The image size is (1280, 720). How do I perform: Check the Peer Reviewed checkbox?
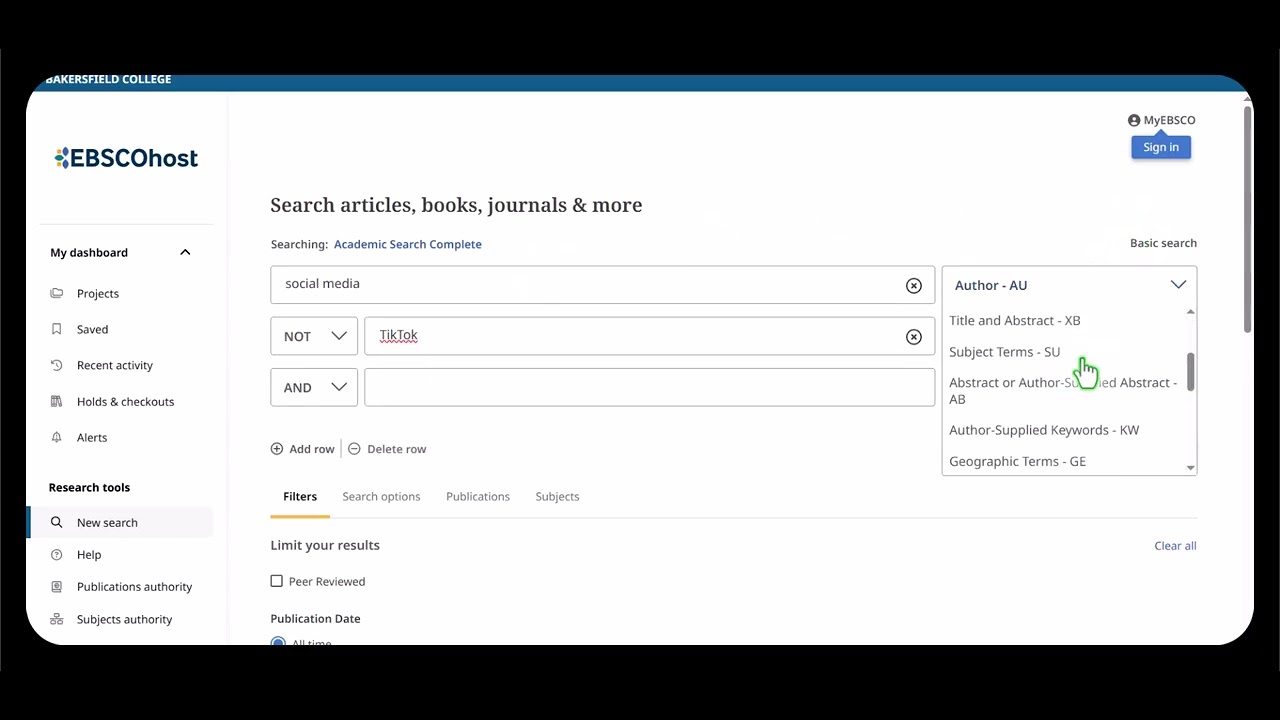(x=277, y=581)
